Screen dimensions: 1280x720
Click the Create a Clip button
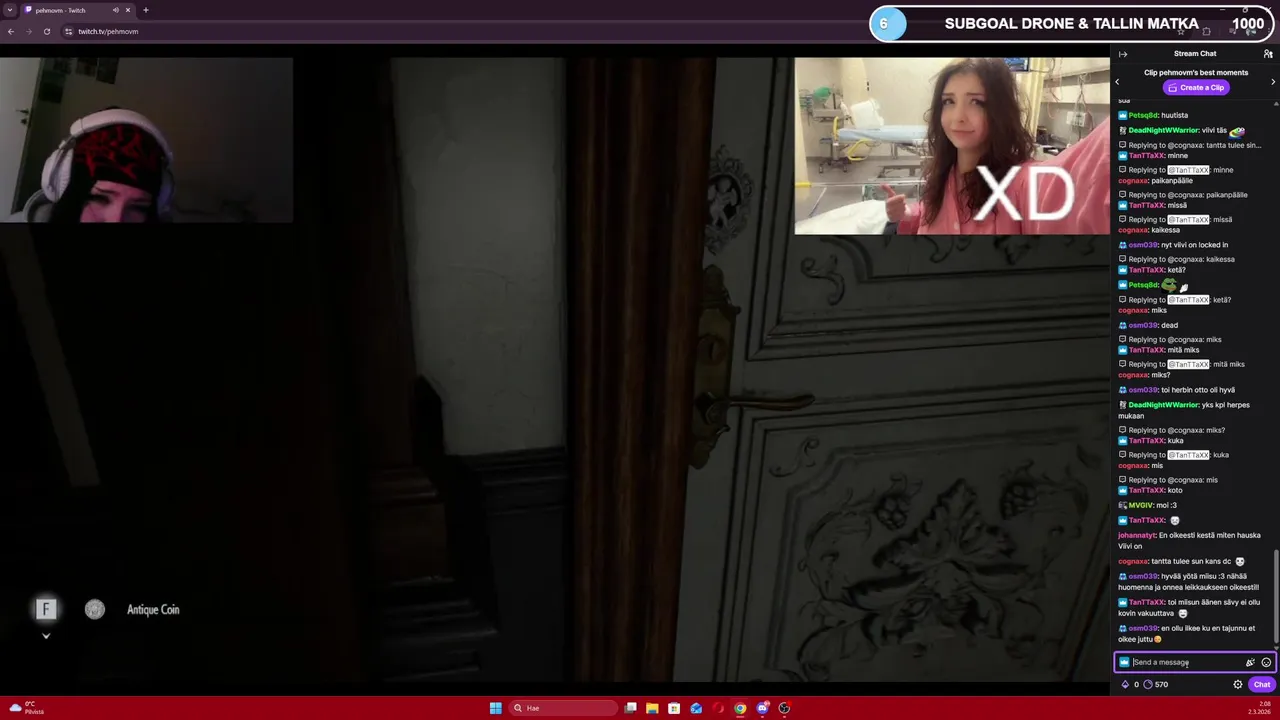tap(1195, 87)
